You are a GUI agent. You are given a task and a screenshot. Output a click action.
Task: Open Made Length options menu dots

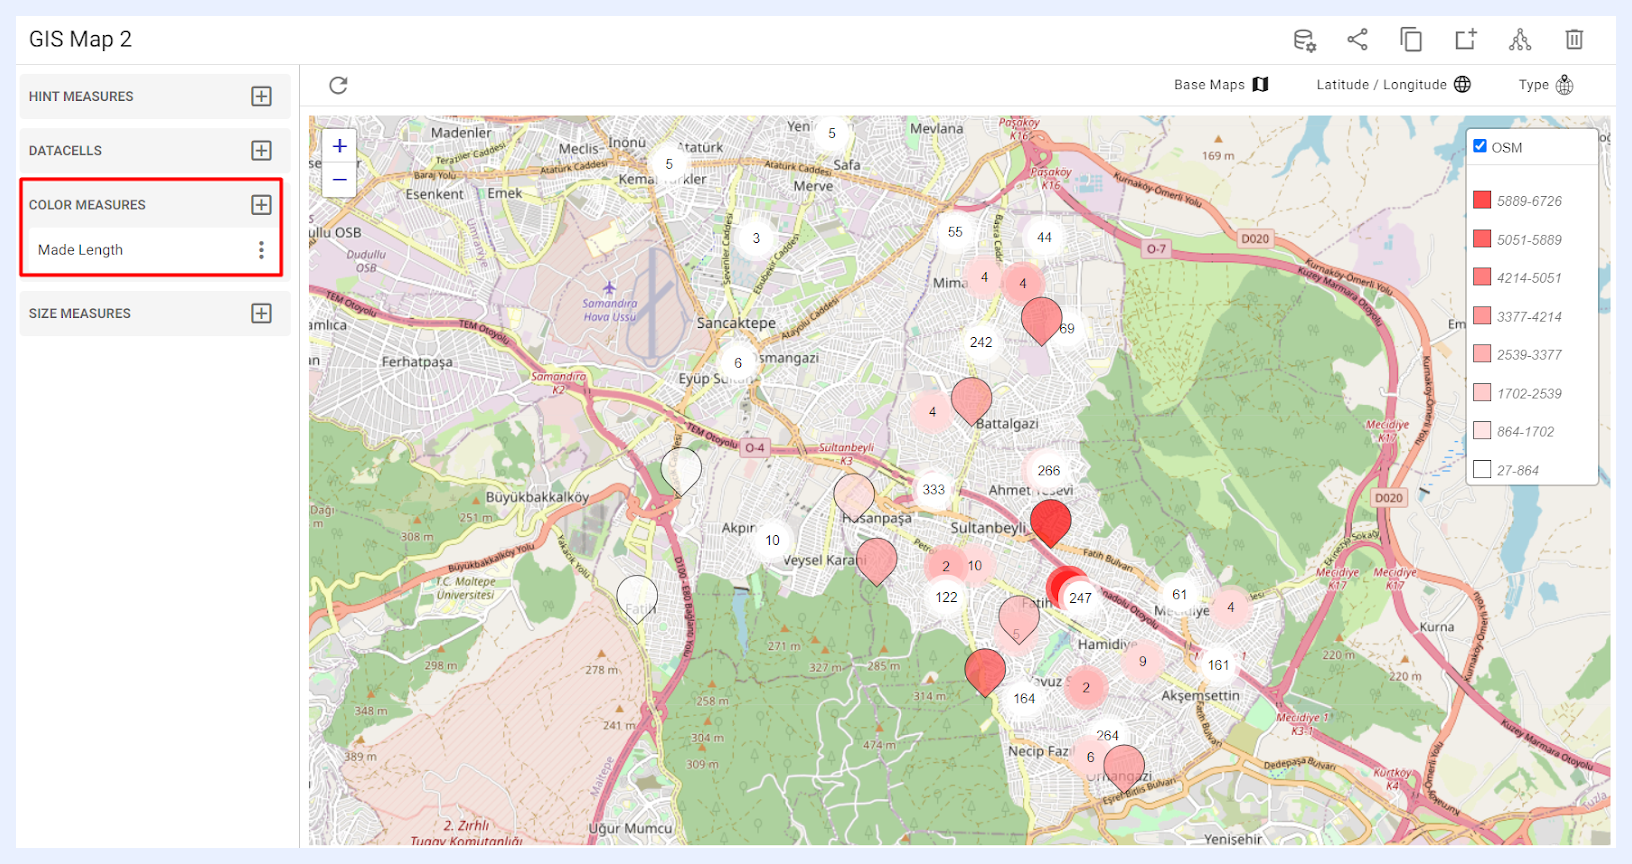tap(261, 250)
